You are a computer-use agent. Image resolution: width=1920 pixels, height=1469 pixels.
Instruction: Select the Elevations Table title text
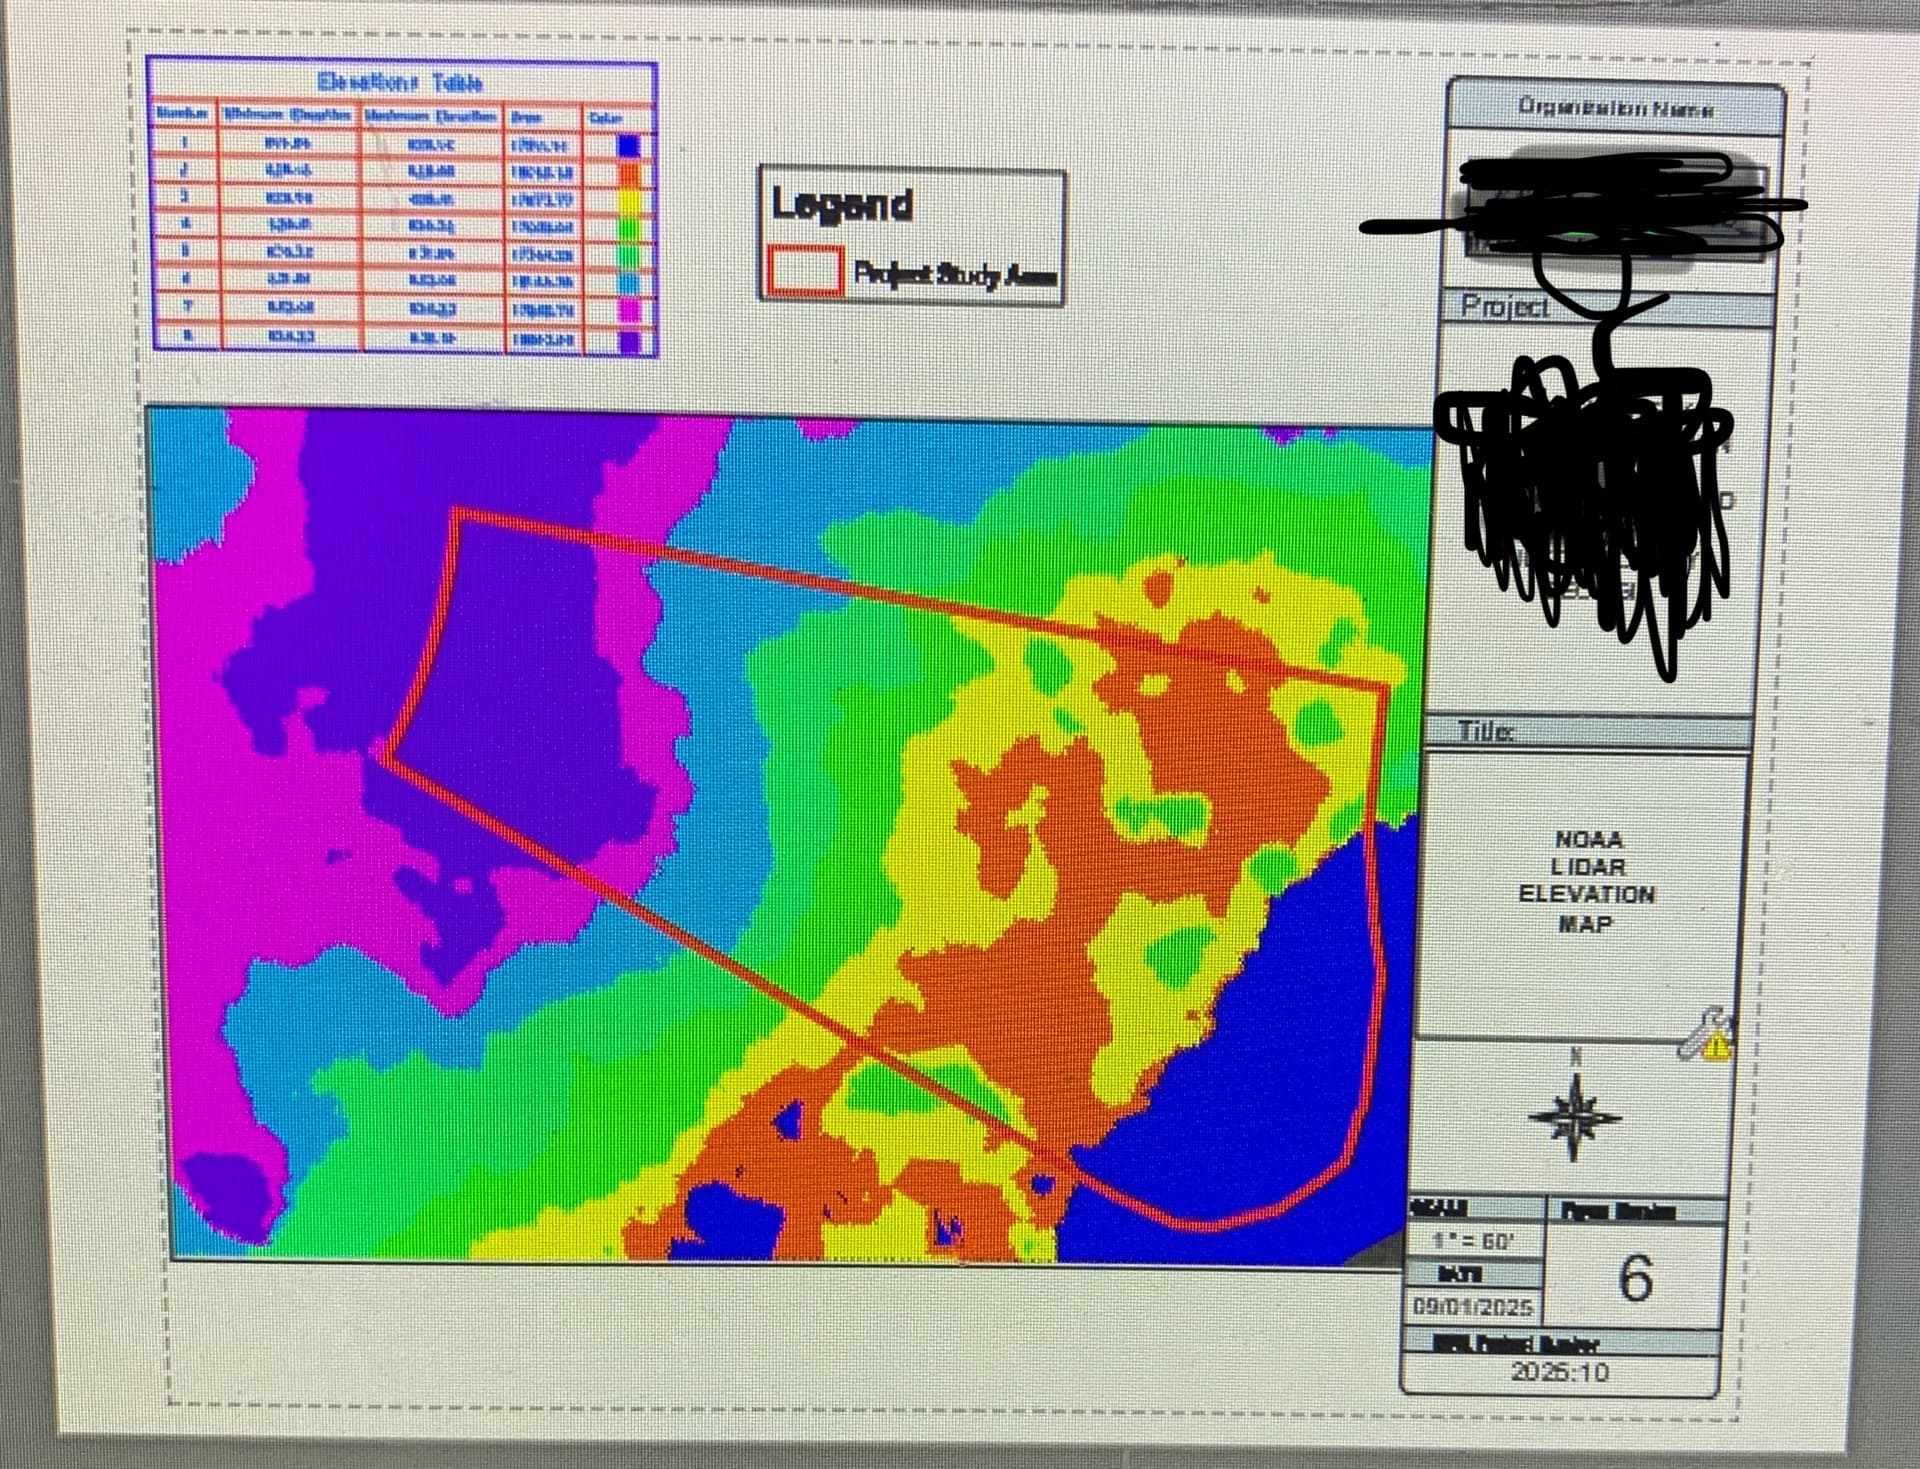click(400, 82)
